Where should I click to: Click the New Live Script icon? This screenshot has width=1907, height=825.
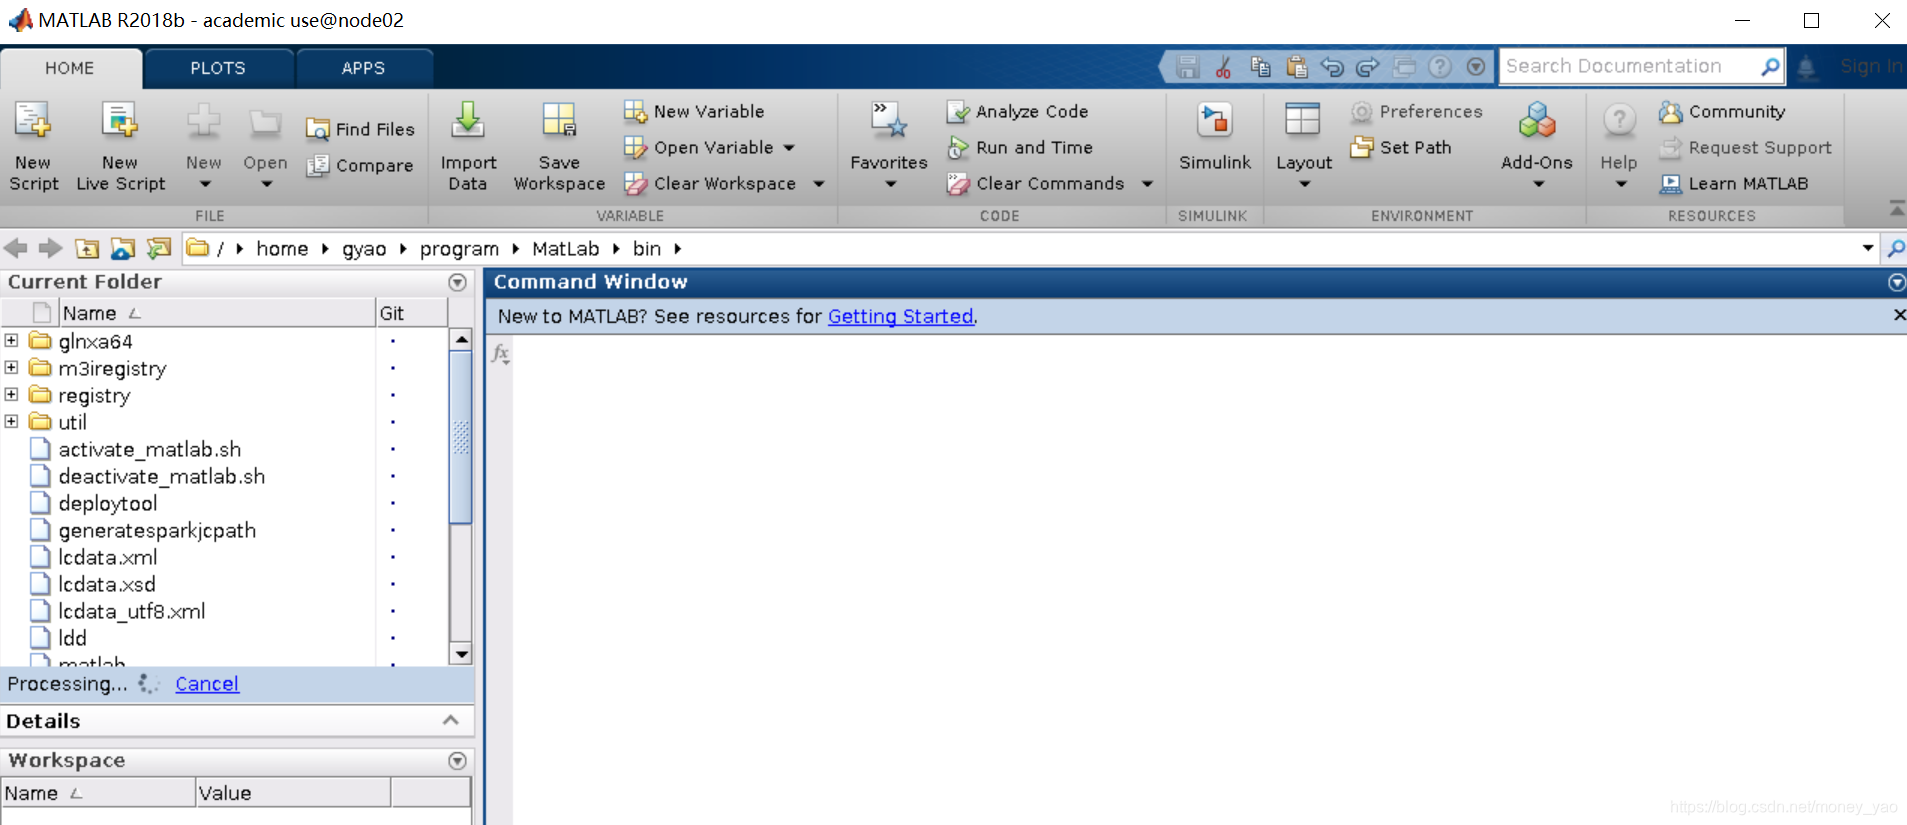(120, 122)
